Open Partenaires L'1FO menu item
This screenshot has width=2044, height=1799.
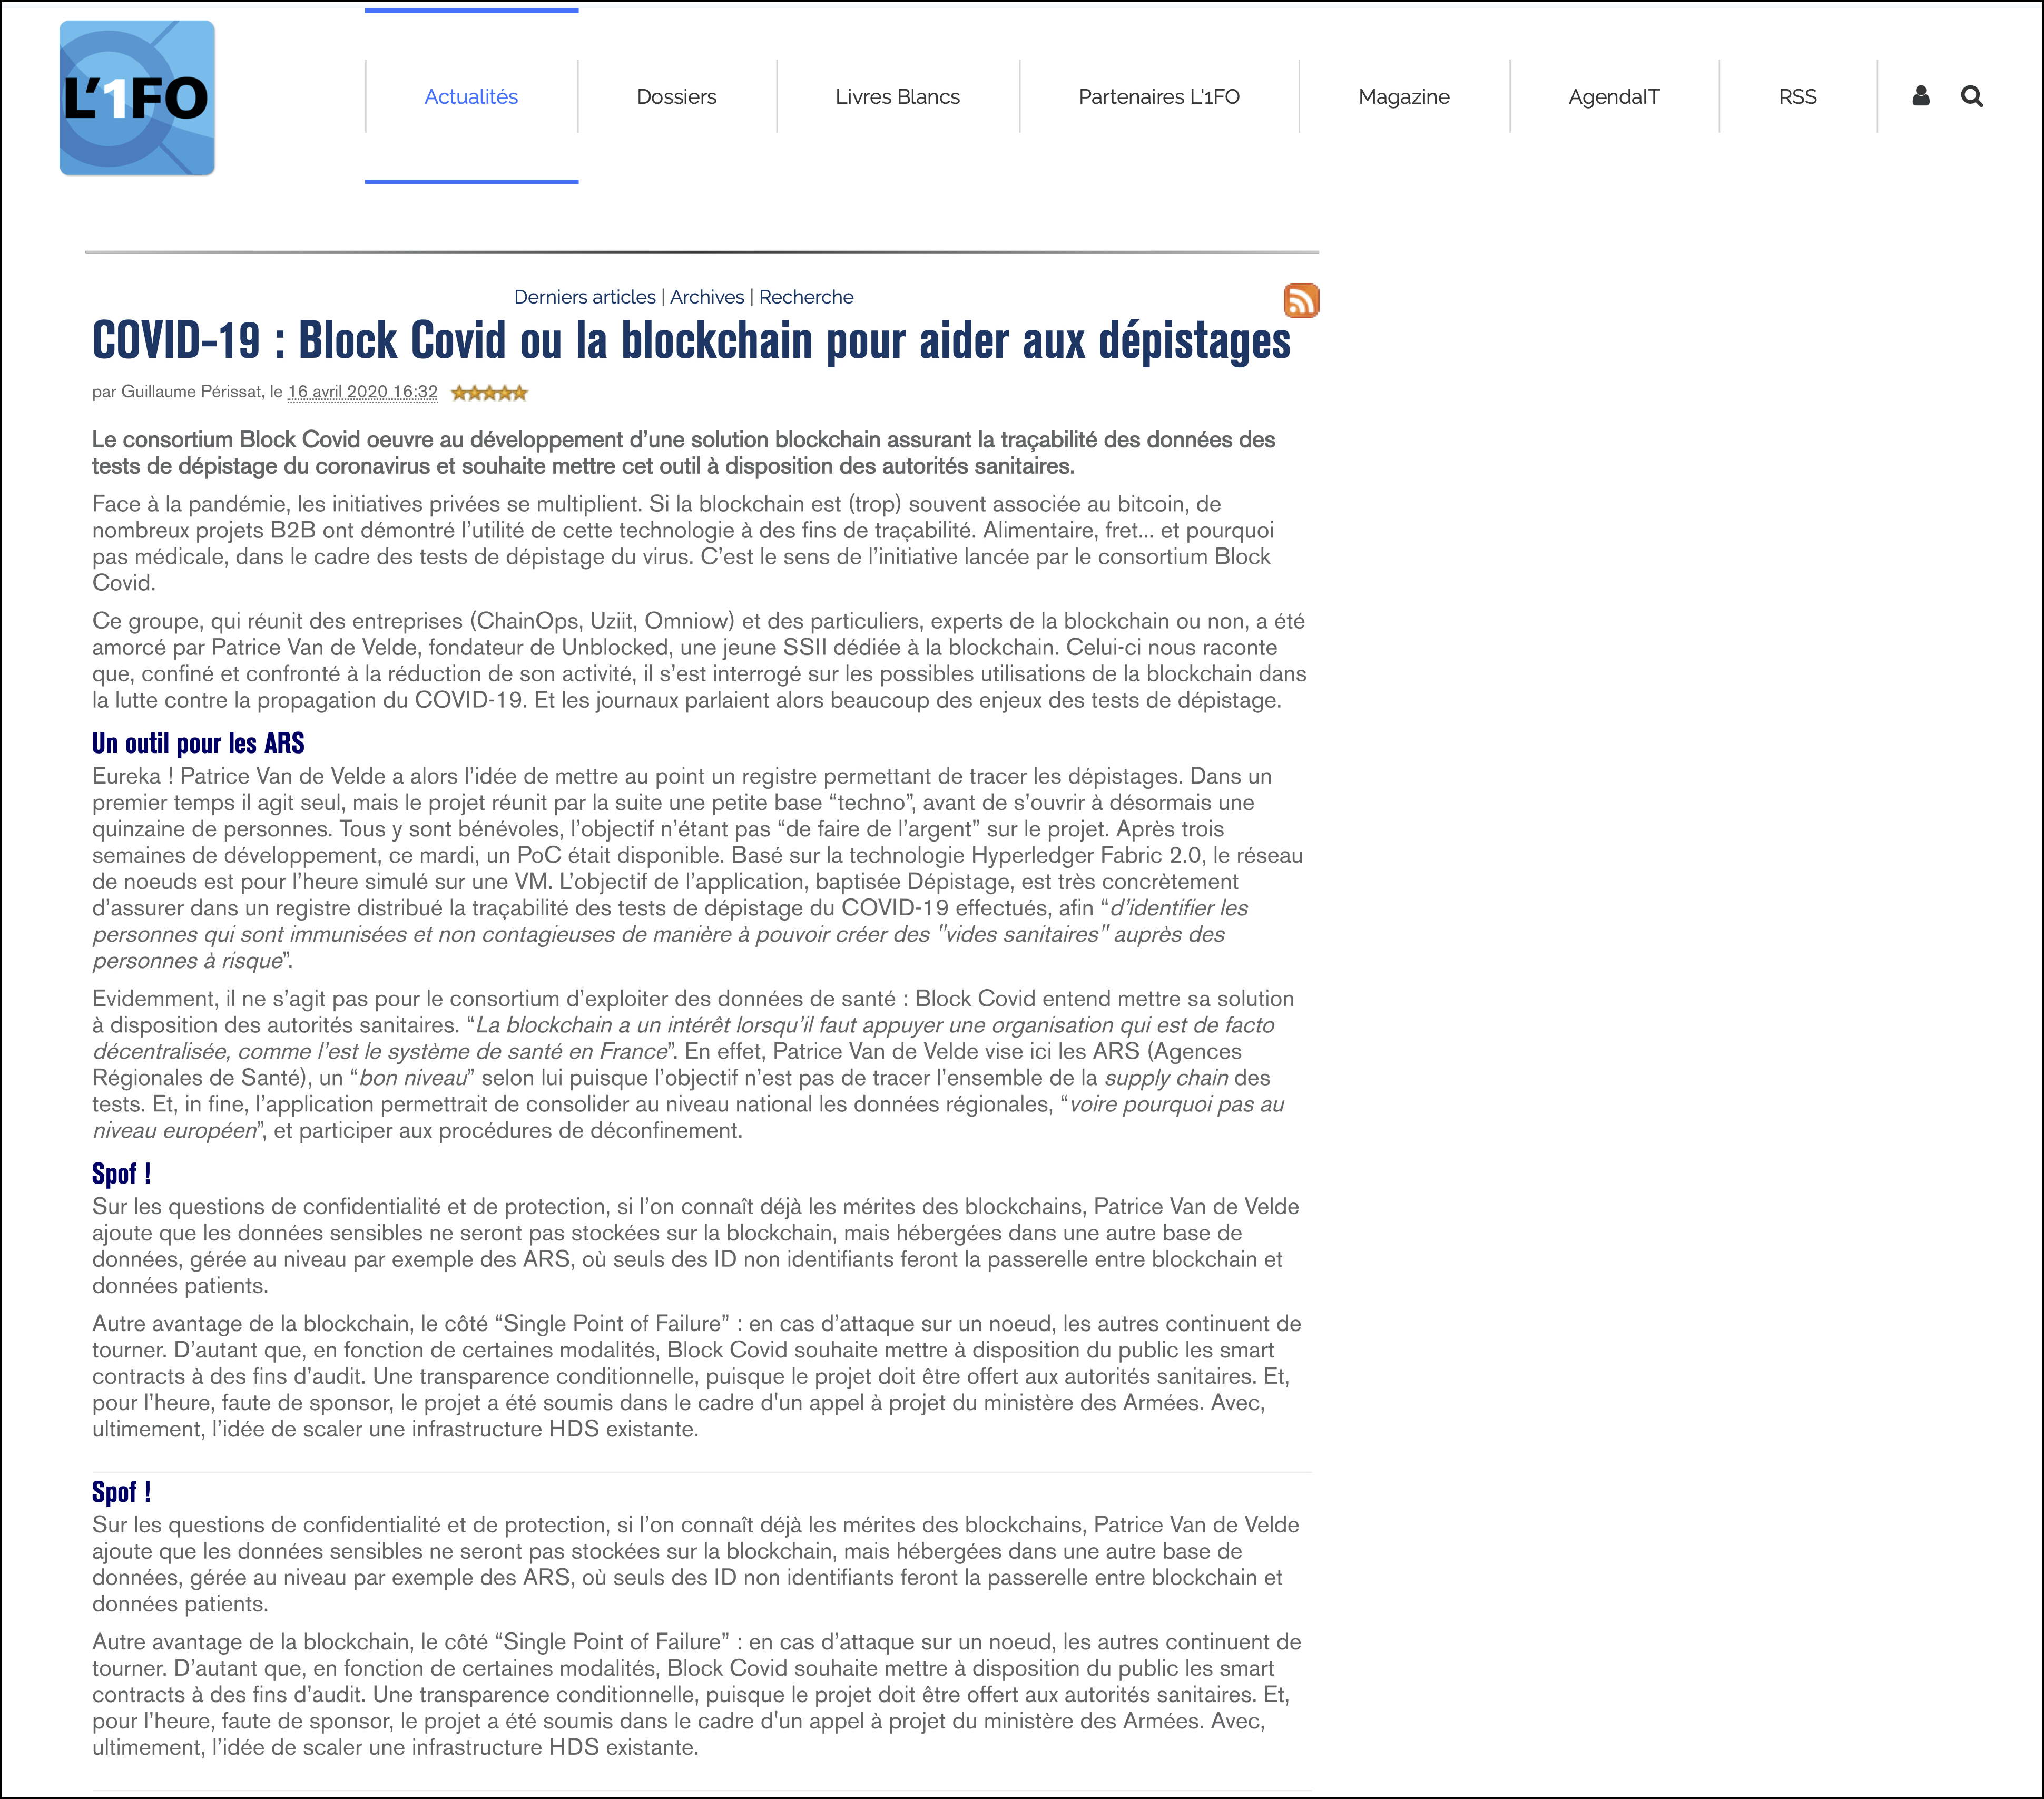[1159, 97]
